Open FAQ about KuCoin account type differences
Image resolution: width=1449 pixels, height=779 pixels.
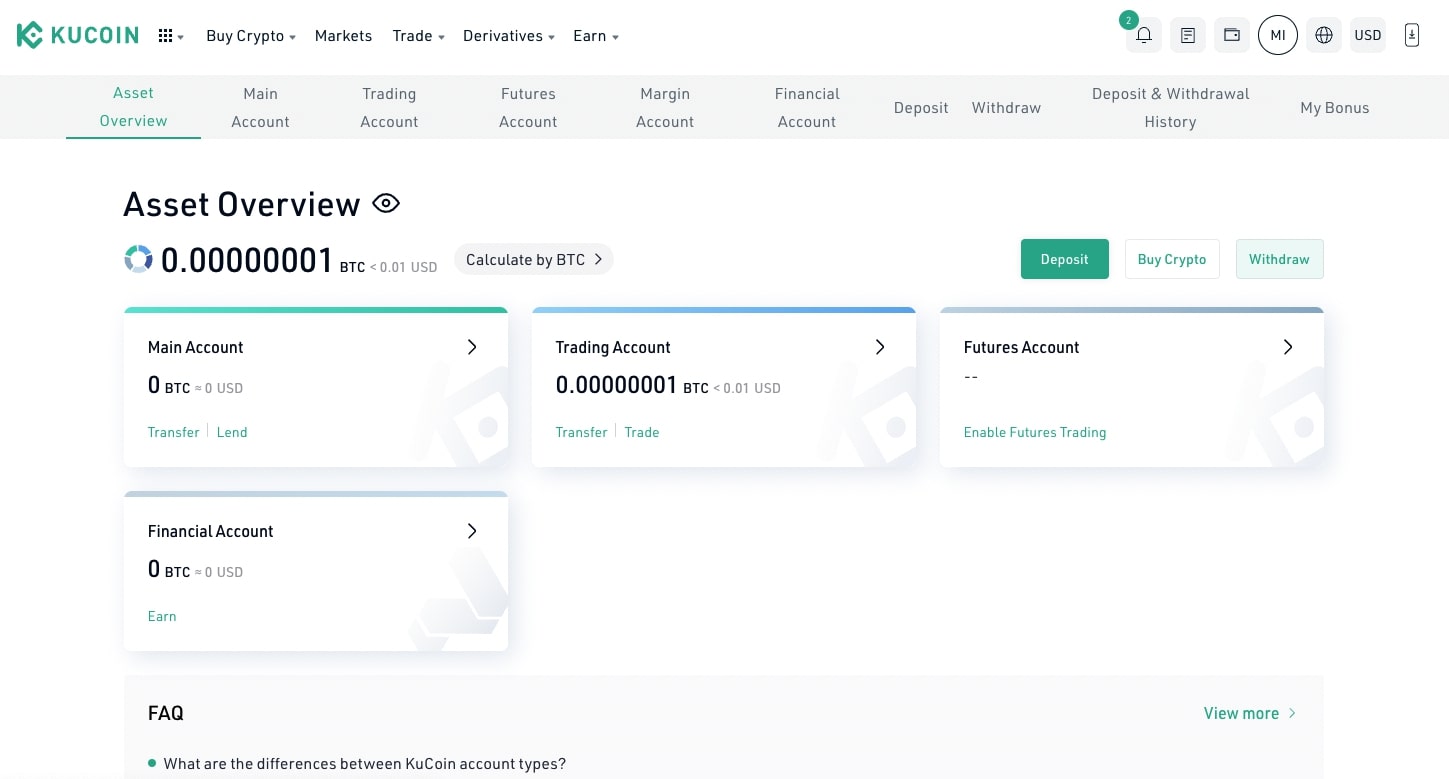click(365, 764)
